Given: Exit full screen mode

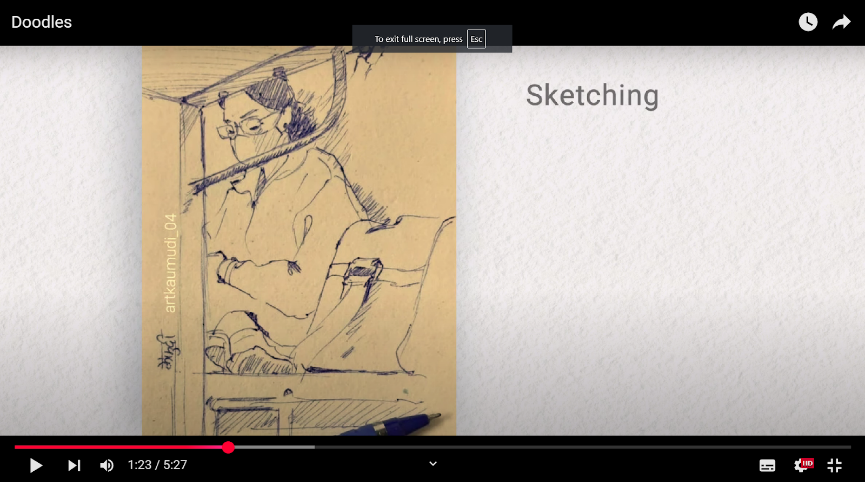Looking at the screenshot, I should click(834, 465).
